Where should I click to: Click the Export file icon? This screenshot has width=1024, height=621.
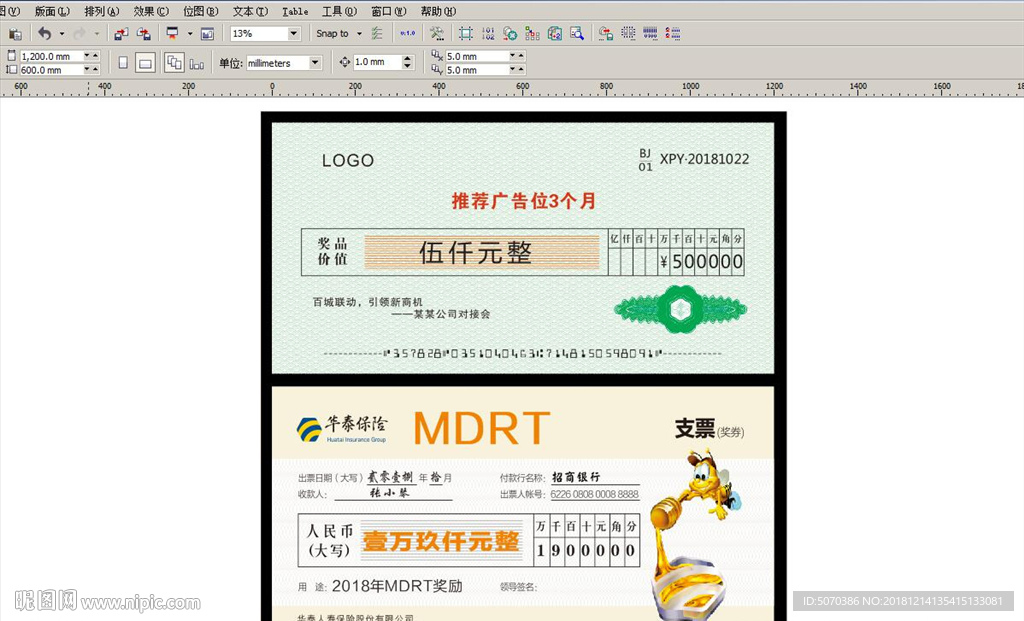tap(144, 34)
